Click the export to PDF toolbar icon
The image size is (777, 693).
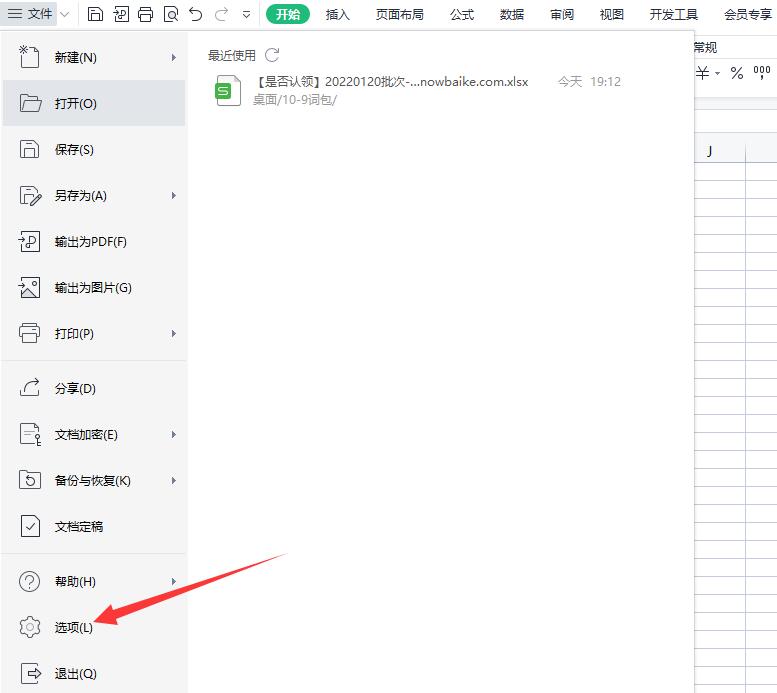pyautogui.click(x=121, y=14)
